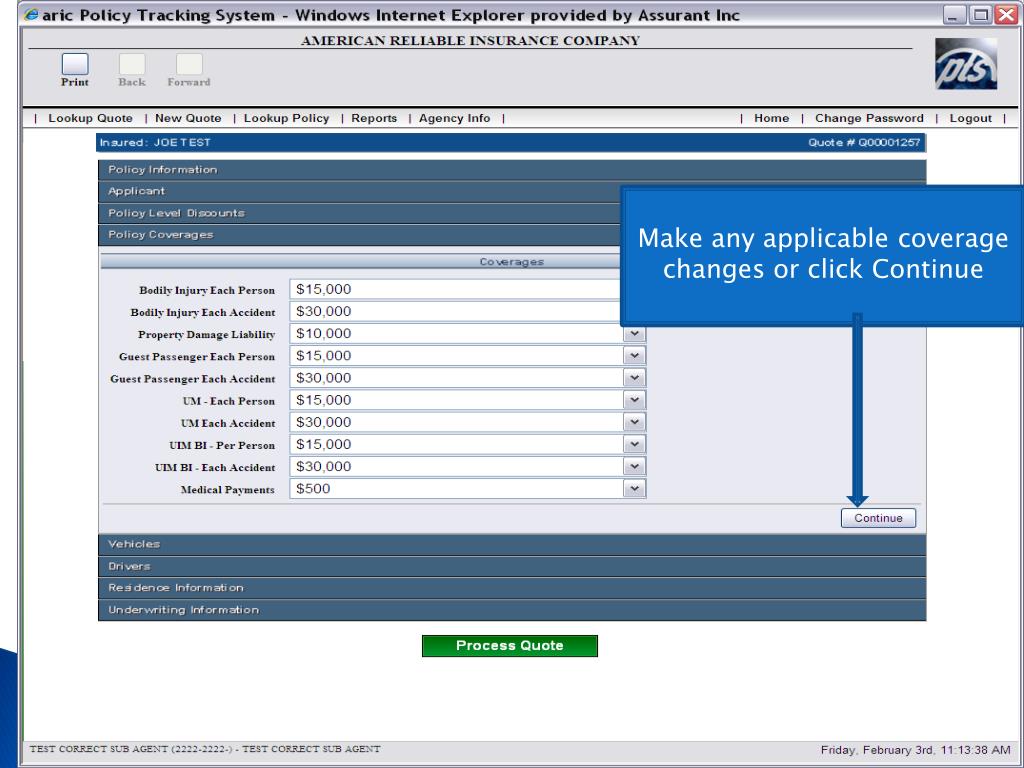The image size is (1024, 768).
Task: Click the Insured: JOE TEST text
Action: pos(155,142)
